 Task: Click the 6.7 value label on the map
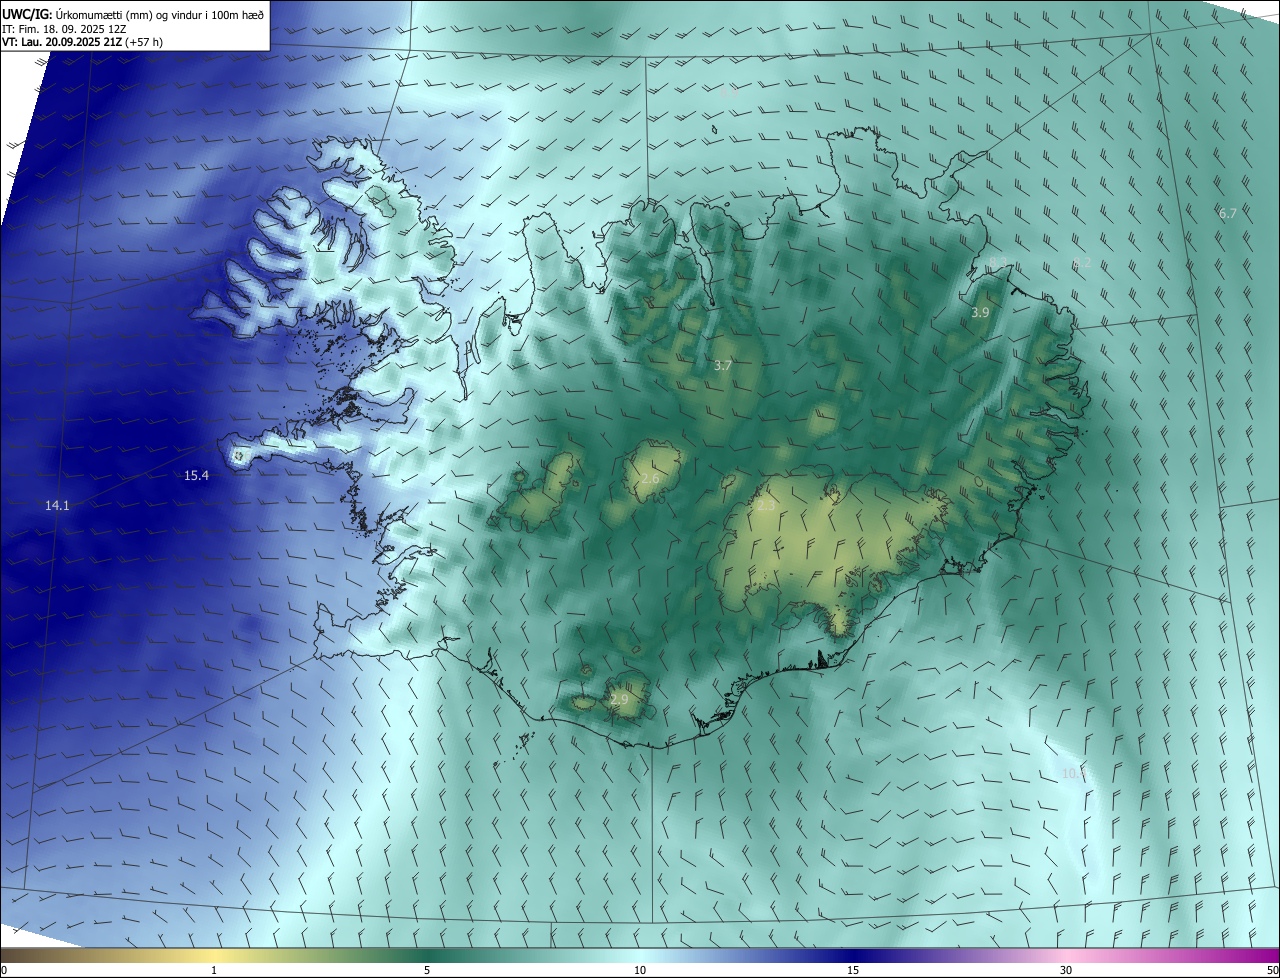click(x=1228, y=214)
